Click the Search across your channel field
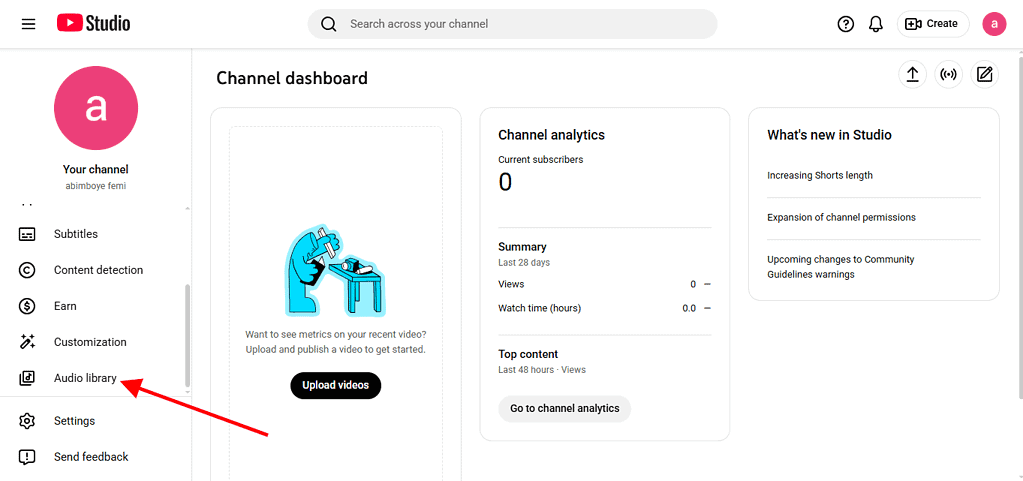The width and height of the screenshot is (1023, 481). point(520,24)
